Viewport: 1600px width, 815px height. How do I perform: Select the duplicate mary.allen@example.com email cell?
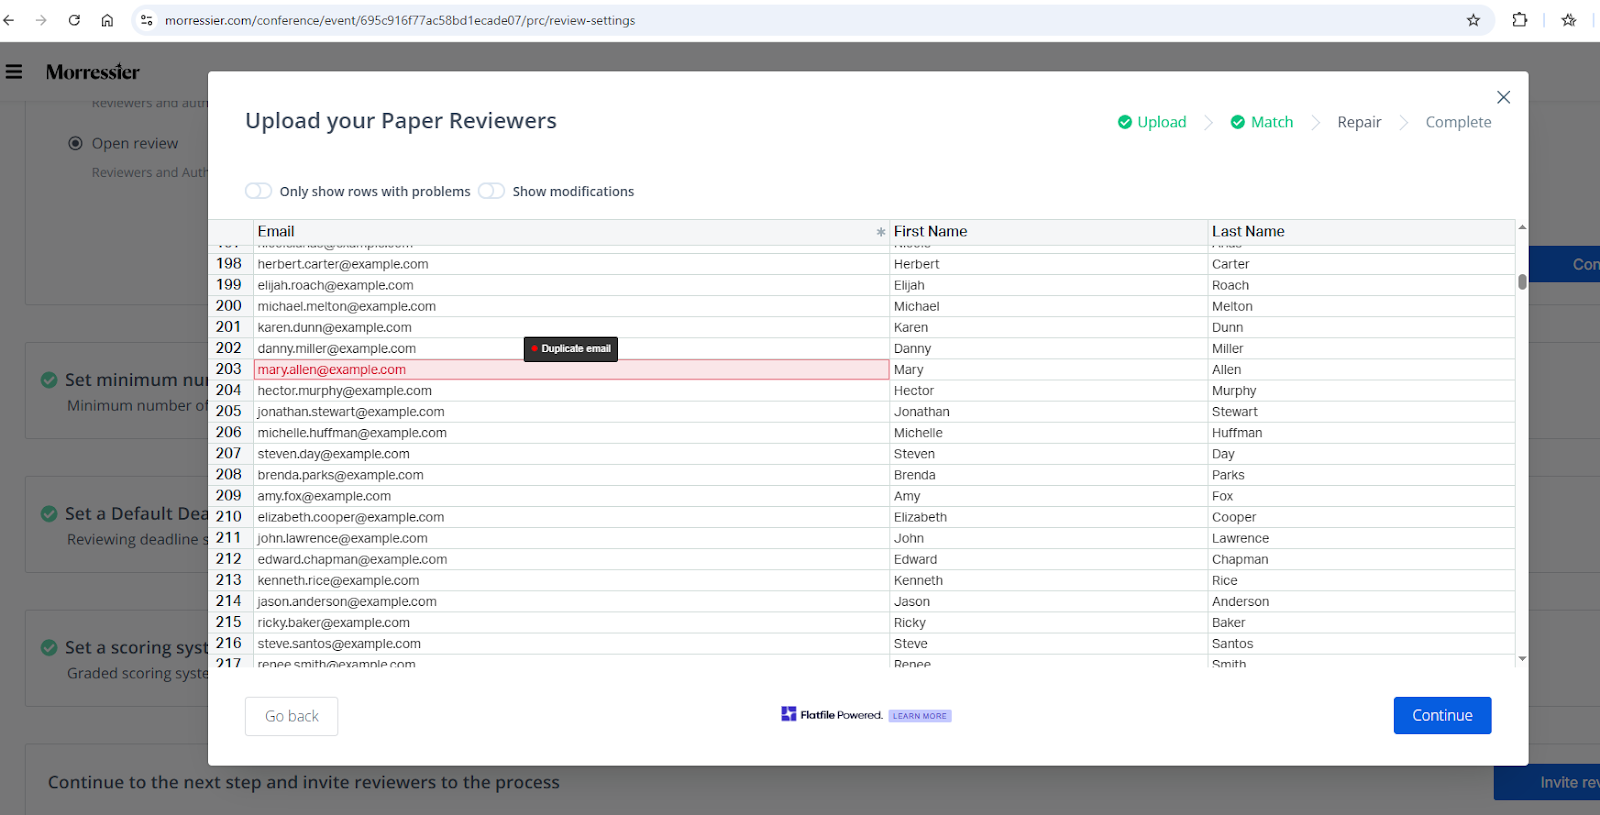[x=570, y=370]
